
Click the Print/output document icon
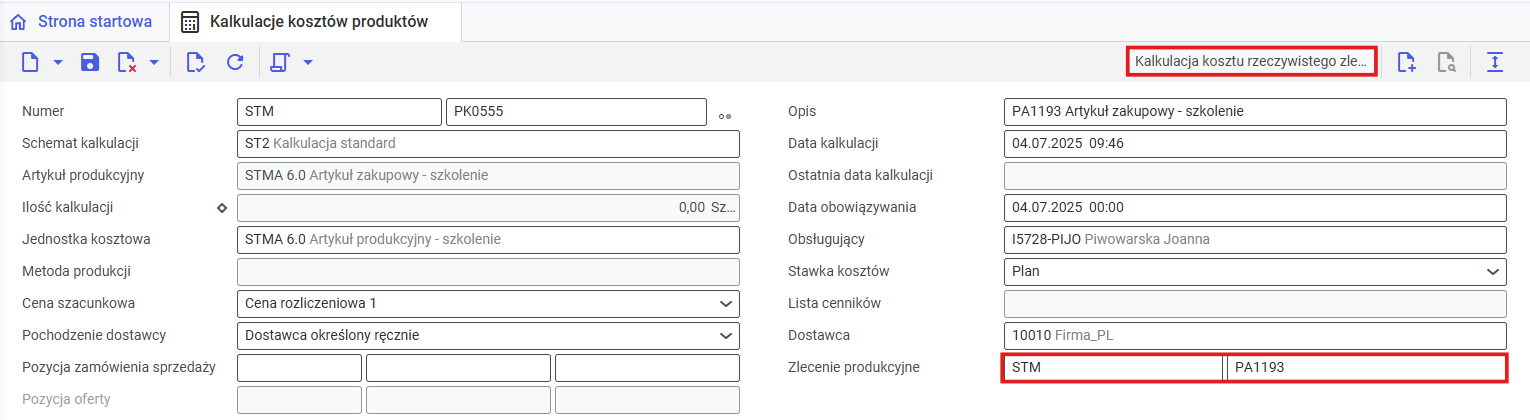pyautogui.click(x=279, y=62)
